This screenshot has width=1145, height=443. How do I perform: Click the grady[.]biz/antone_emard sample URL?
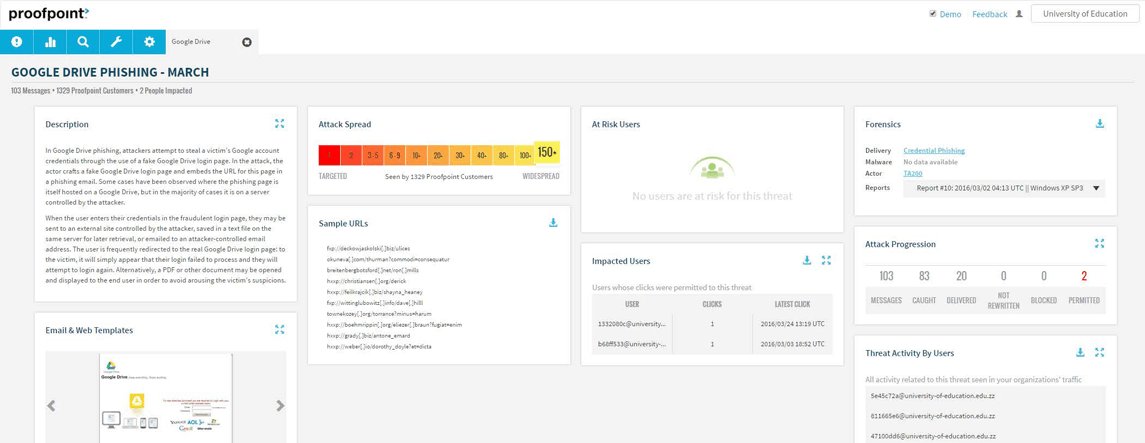(x=369, y=335)
